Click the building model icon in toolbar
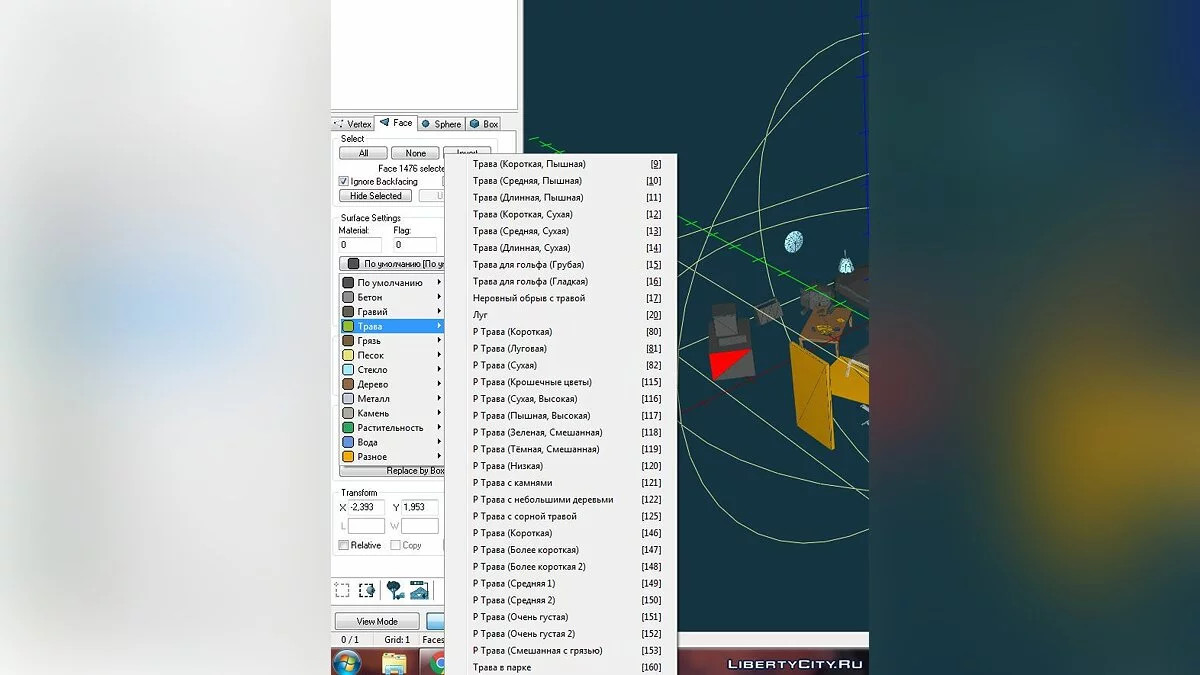 419,590
